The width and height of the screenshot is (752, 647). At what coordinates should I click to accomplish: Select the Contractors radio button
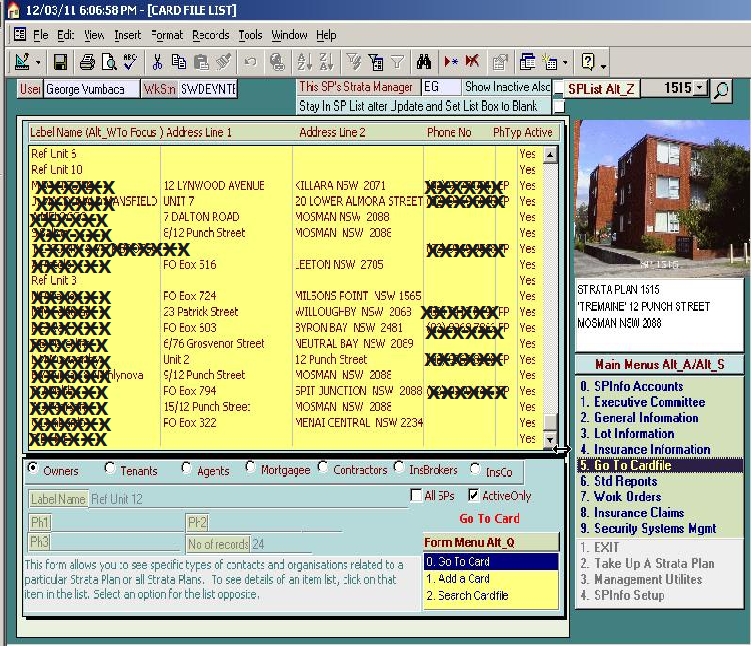coord(324,468)
